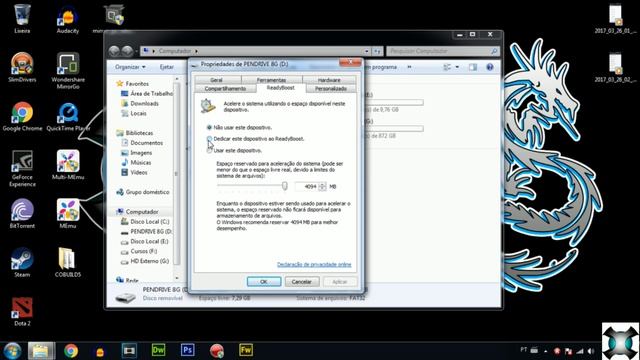Click the Aplicar button
This screenshot has height=360, width=640.
pos(340,282)
